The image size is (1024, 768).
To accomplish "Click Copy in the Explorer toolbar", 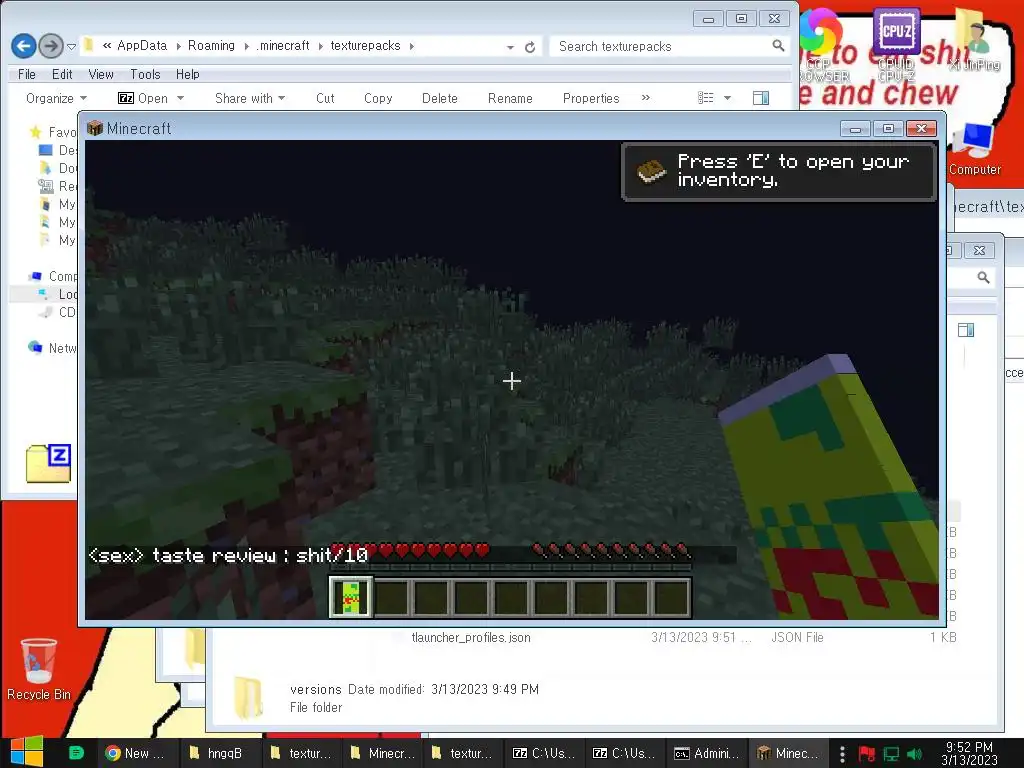I will click(x=378, y=99).
